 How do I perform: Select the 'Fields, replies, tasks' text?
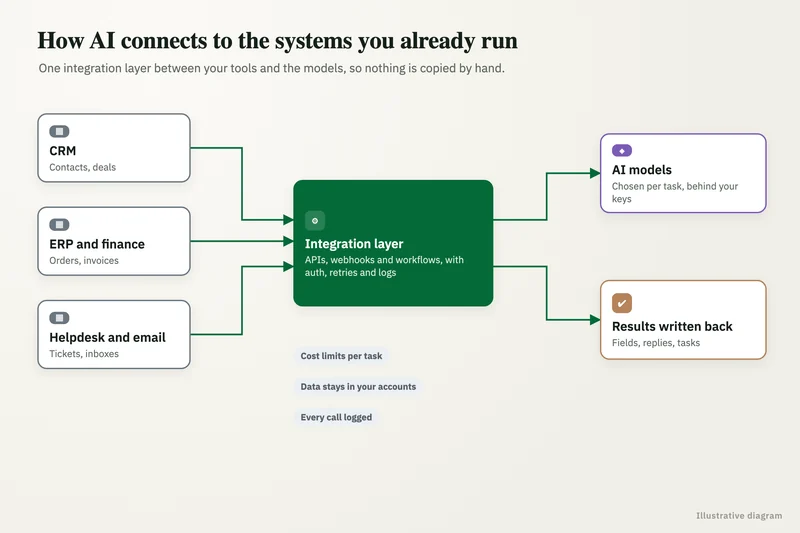click(656, 343)
